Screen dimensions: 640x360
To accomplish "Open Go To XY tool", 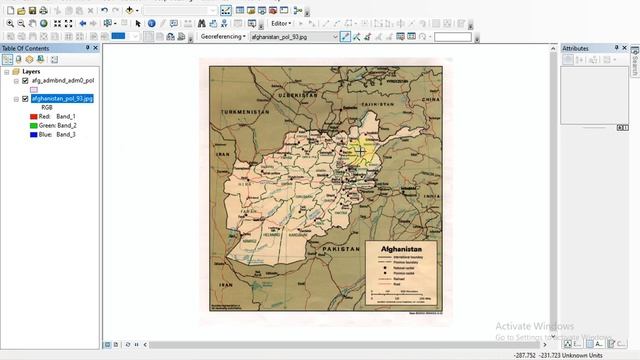I will coord(224,24).
